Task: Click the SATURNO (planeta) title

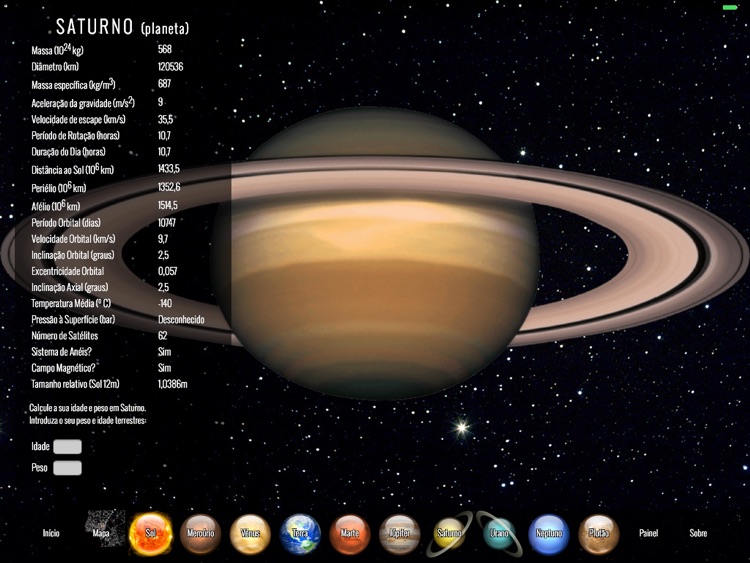Action: click(x=122, y=27)
